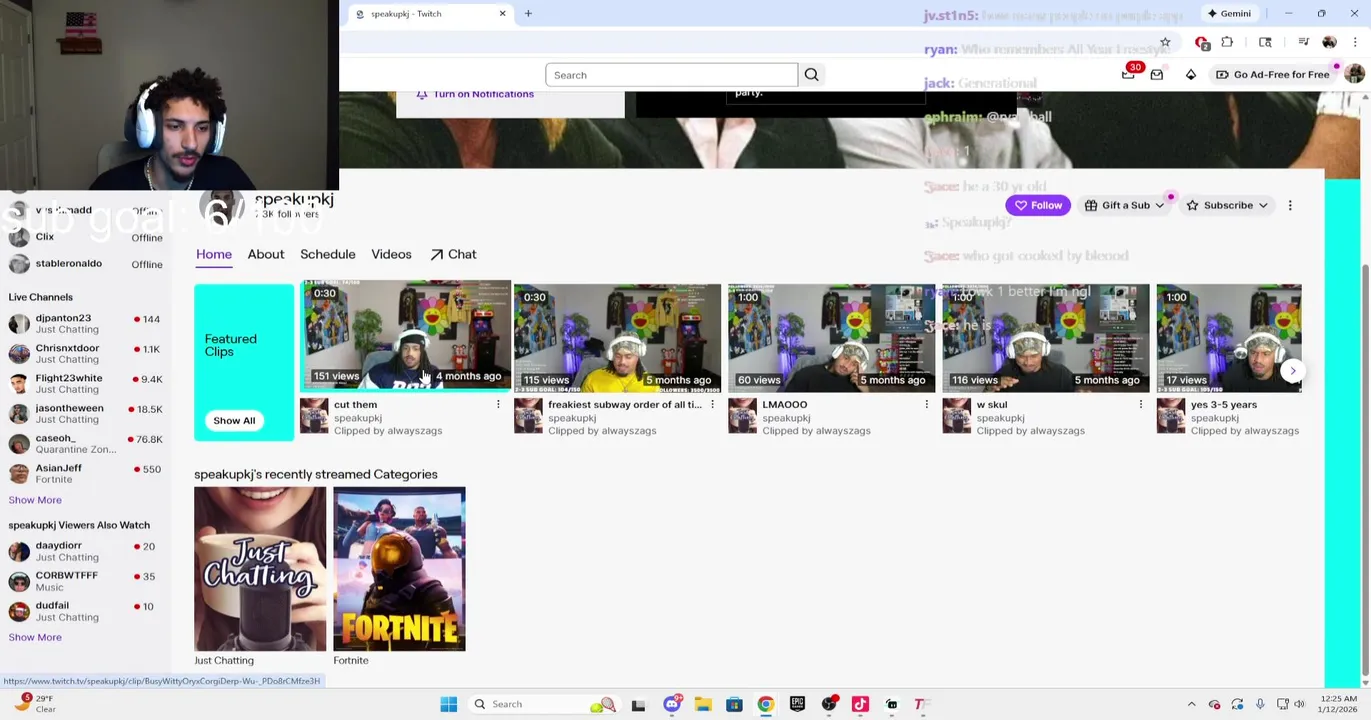Show All featured clips
Screen dimensions: 1371x720
click(x=234, y=421)
